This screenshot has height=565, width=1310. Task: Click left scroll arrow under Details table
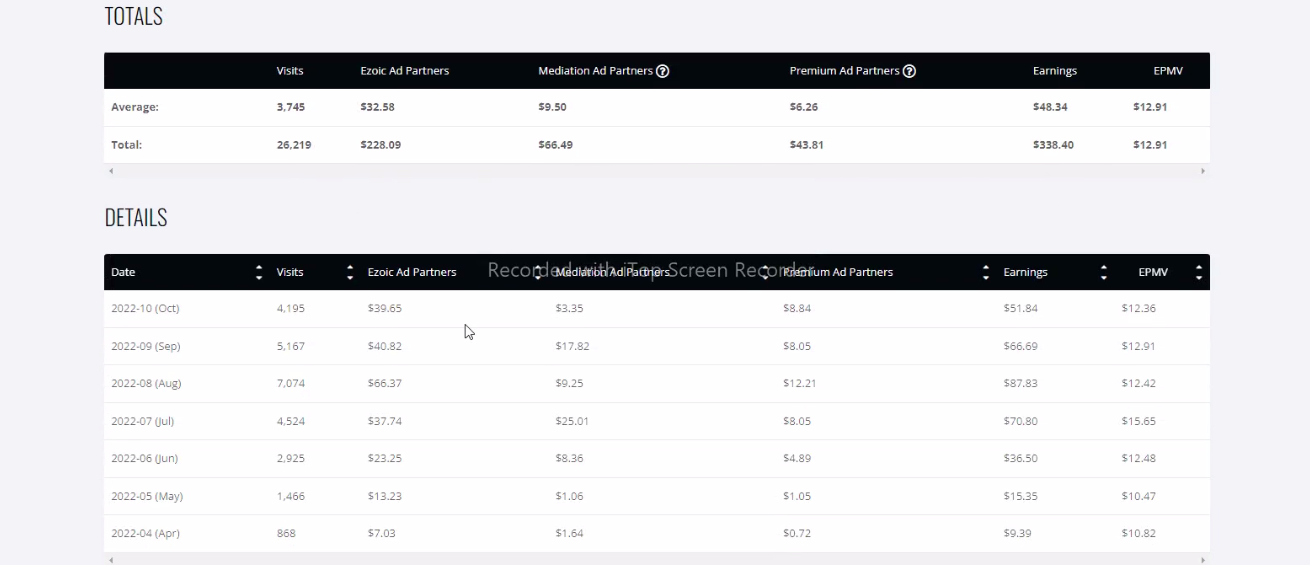pyautogui.click(x=111, y=560)
